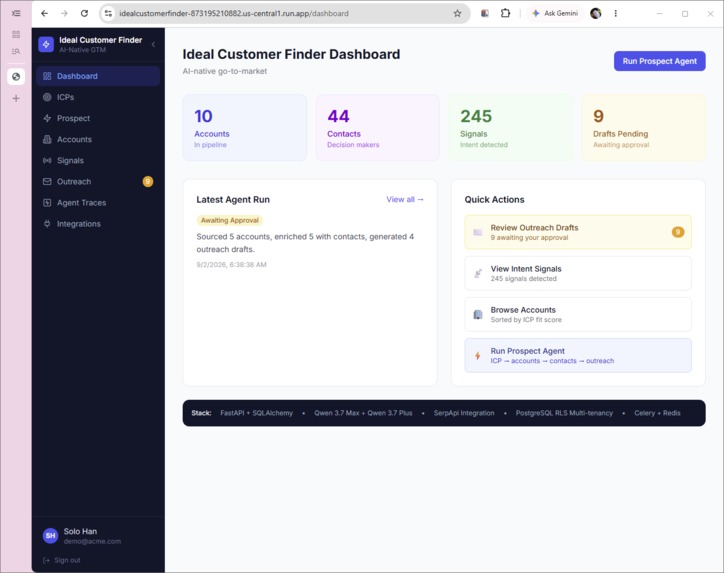Click the Qwen 3.7 Max + Qwen 3.7 Plus label
Viewport: 724px width, 573px height.
pos(363,413)
